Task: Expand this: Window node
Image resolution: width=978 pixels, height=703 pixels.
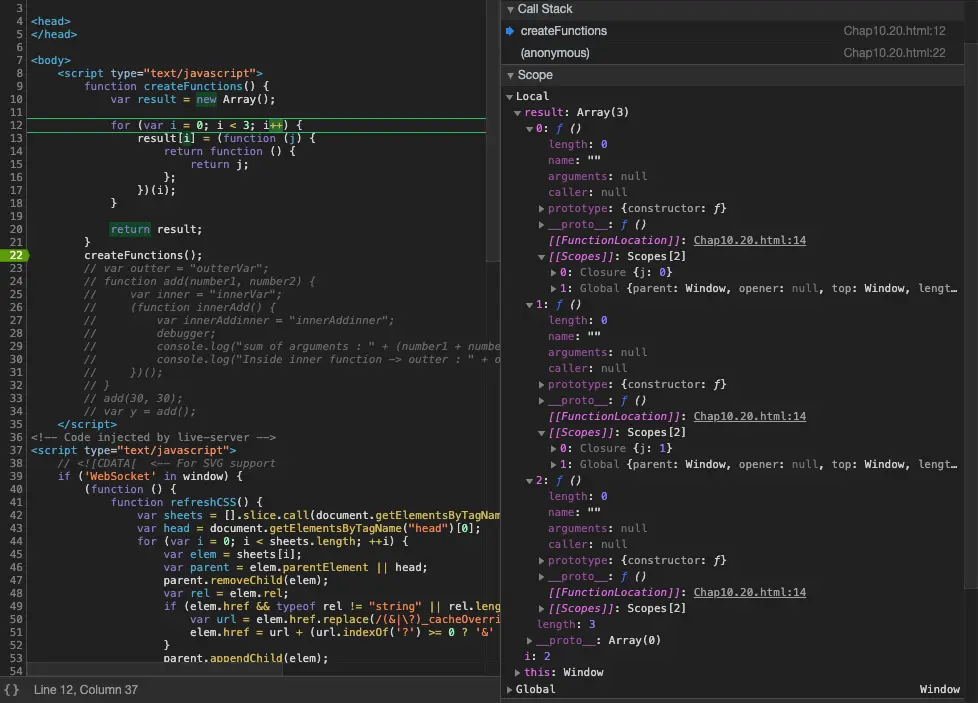Action: 518,672
